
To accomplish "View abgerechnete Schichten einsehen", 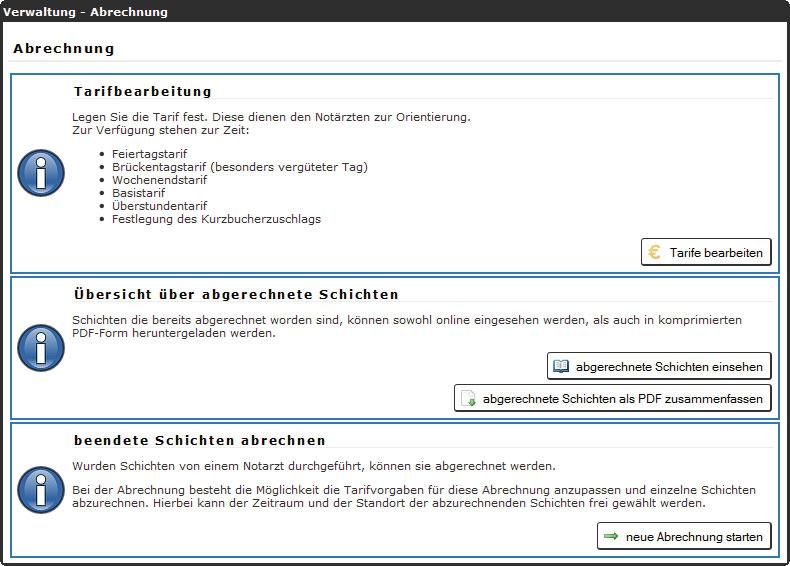I will click(659, 367).
